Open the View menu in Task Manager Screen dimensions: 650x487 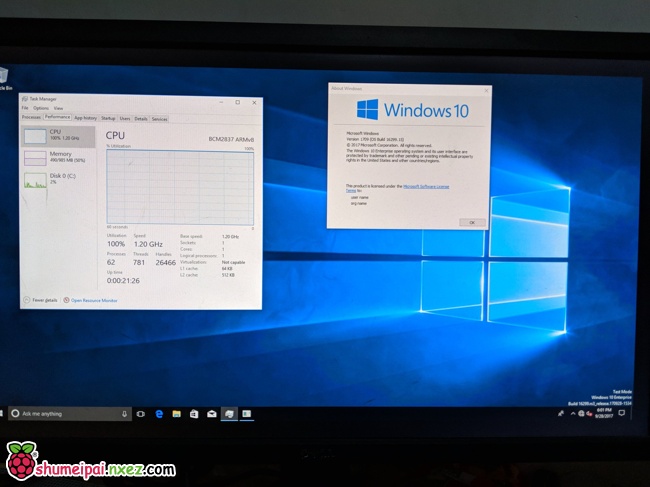[58, 108]
